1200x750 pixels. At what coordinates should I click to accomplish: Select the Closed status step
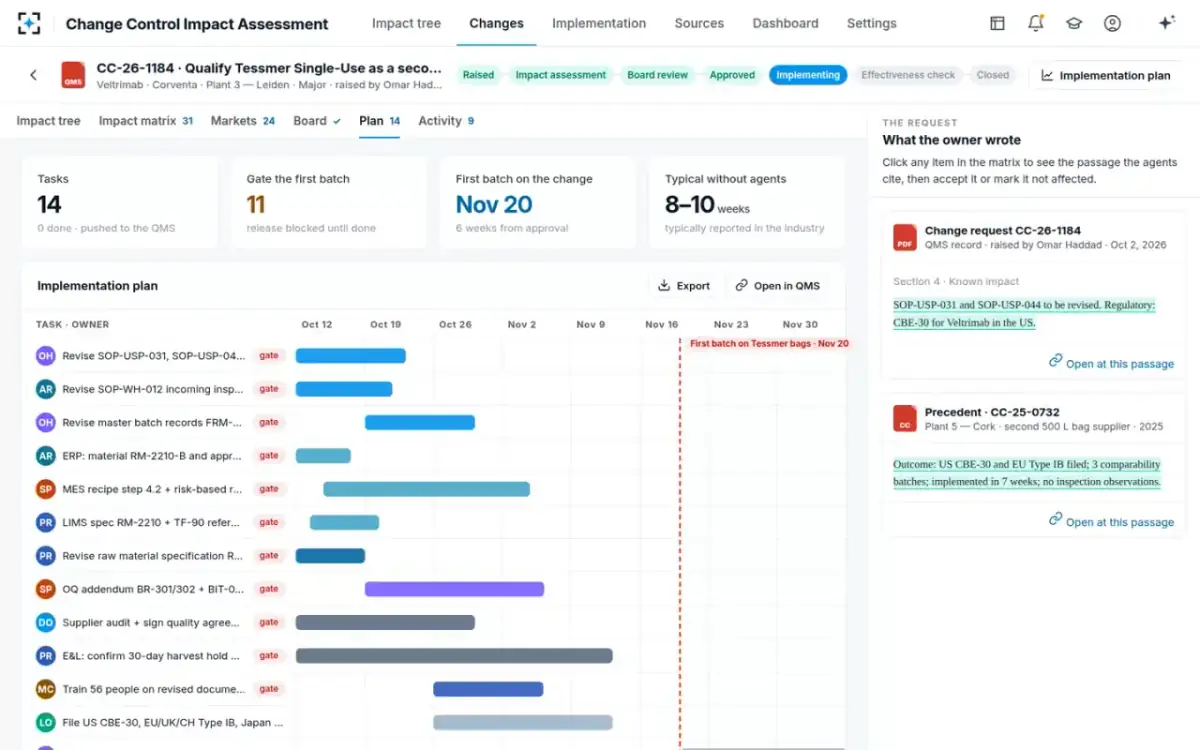tap(993, 75)
